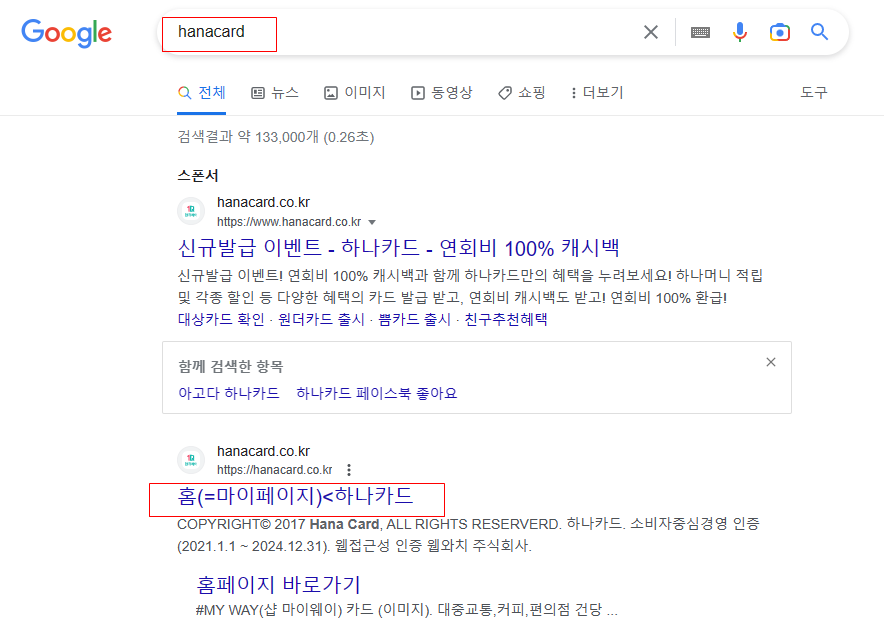Switch to the 이미지 tab
884x628 pixels.
[x=355, y=92]
